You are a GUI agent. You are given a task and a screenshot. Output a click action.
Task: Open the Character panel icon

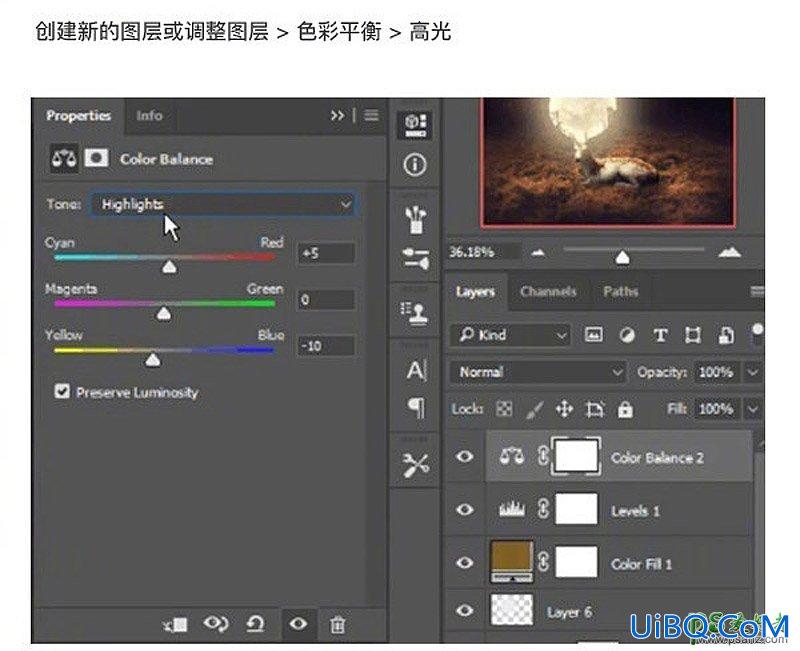tap(416, 370)
